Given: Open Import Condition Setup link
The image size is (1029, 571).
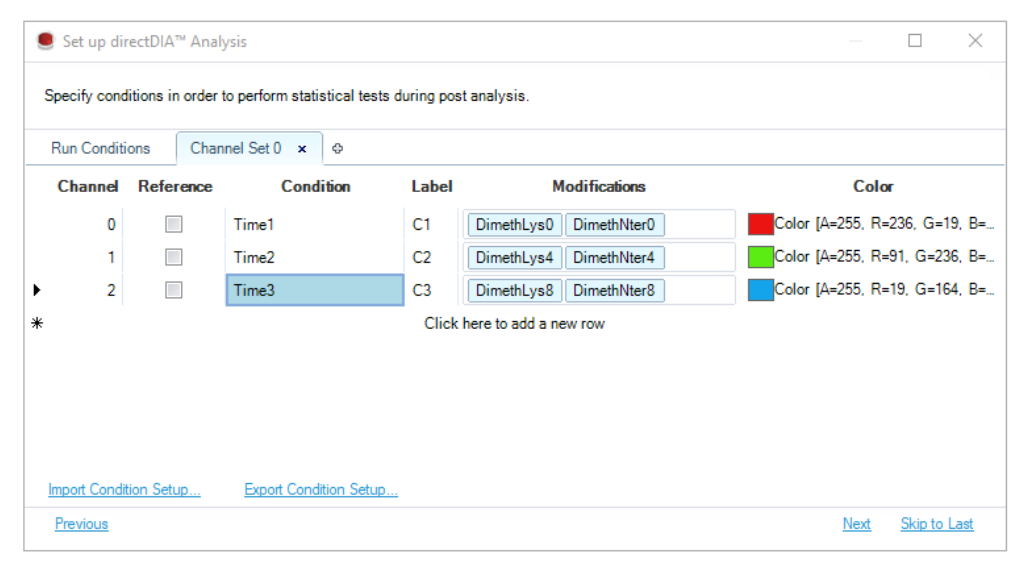Looking at the screenshot, I should pos(124,490).
